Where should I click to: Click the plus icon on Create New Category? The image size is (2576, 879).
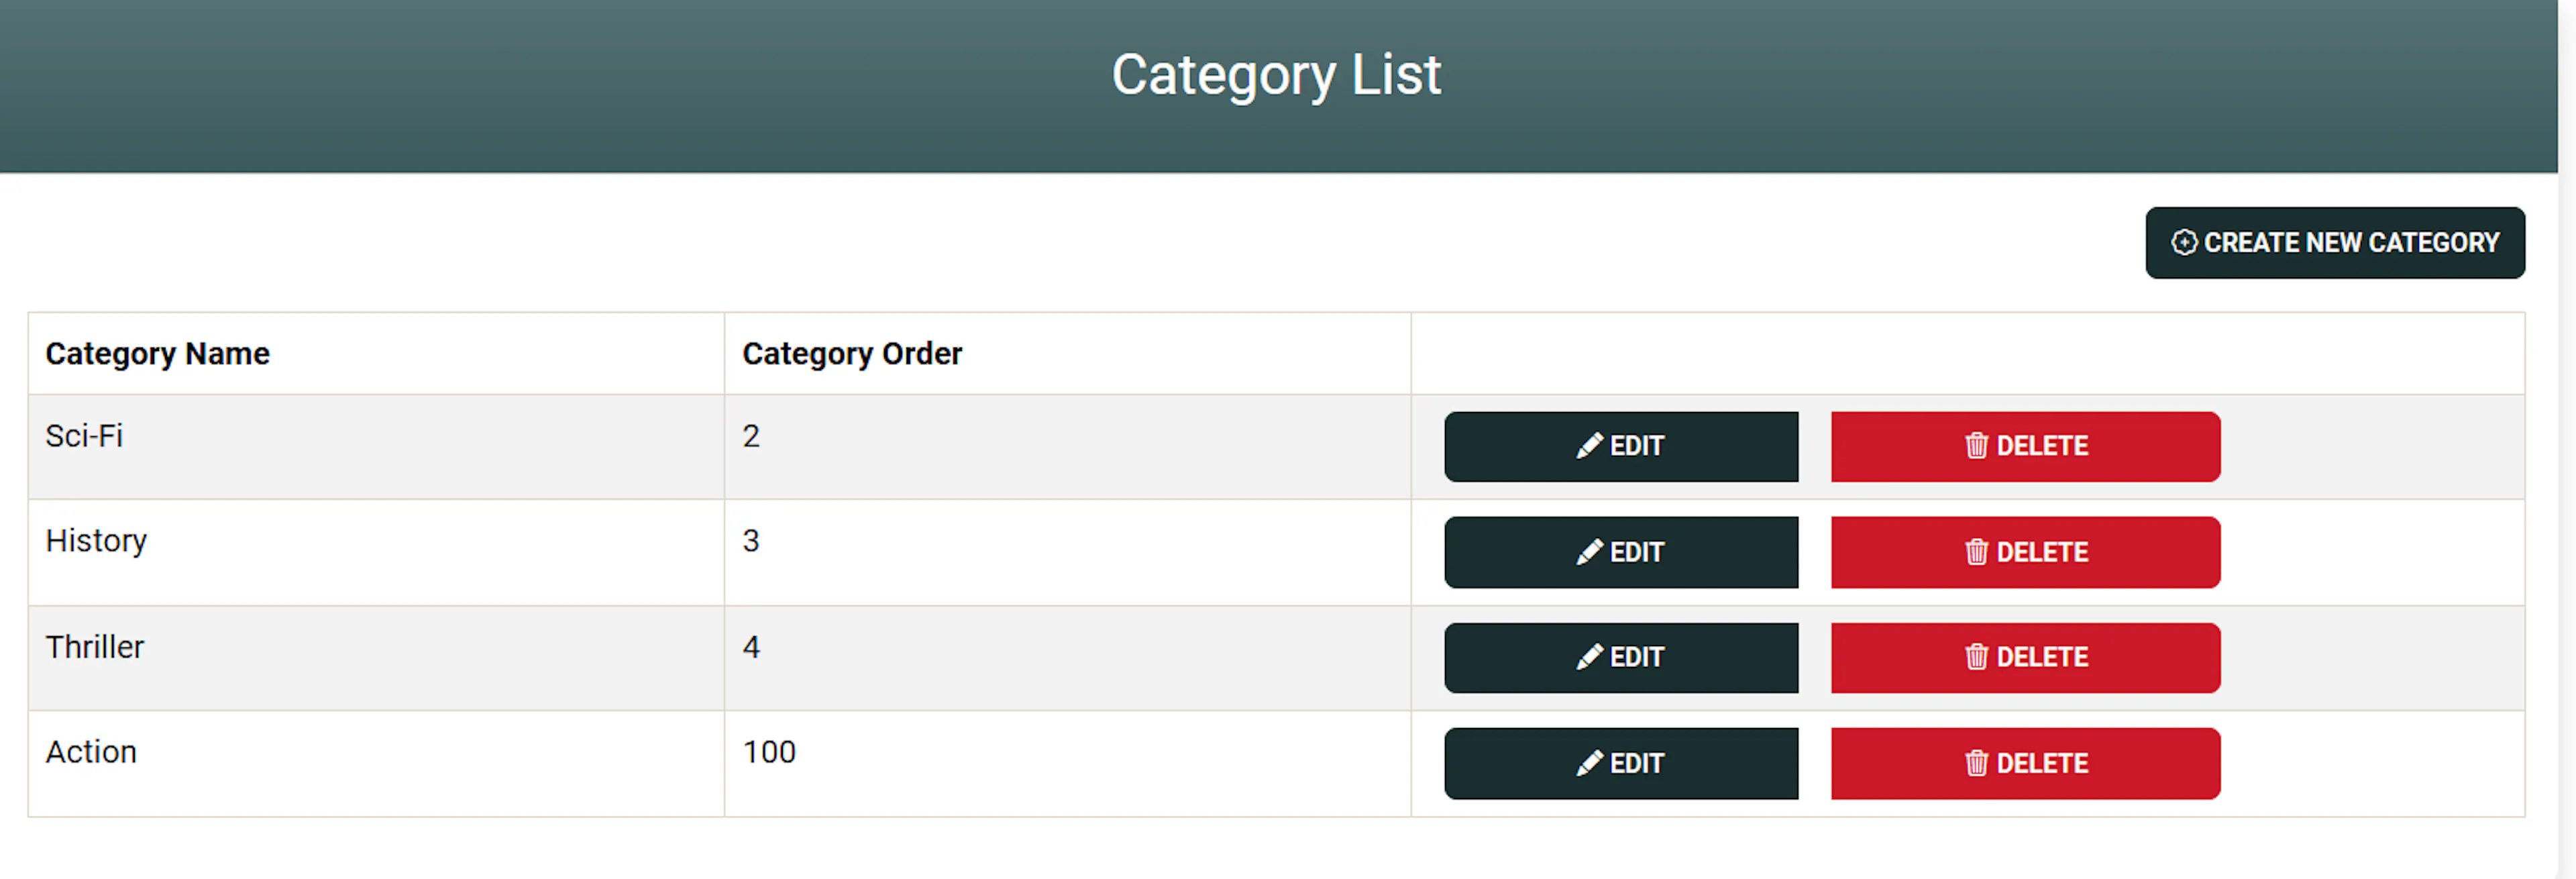point(2185,242)
